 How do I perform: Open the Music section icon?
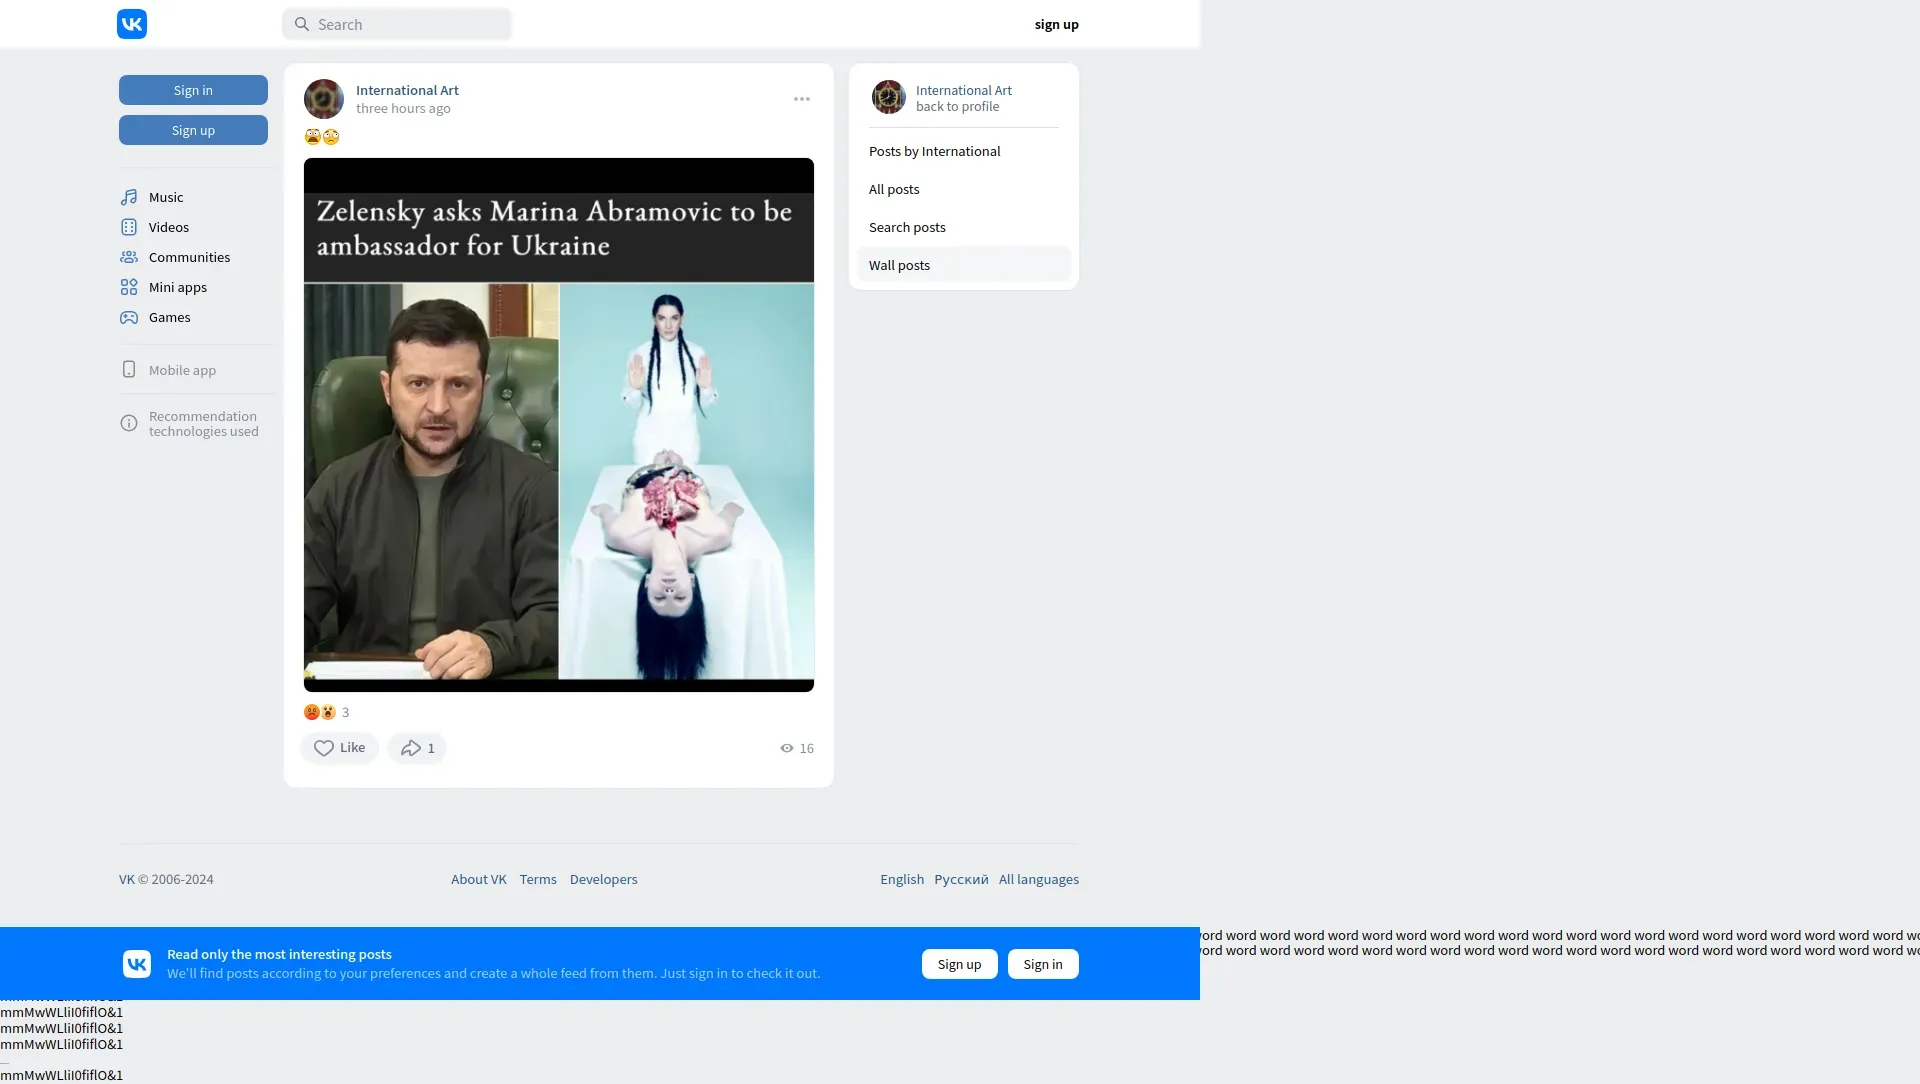coord(129,197)
